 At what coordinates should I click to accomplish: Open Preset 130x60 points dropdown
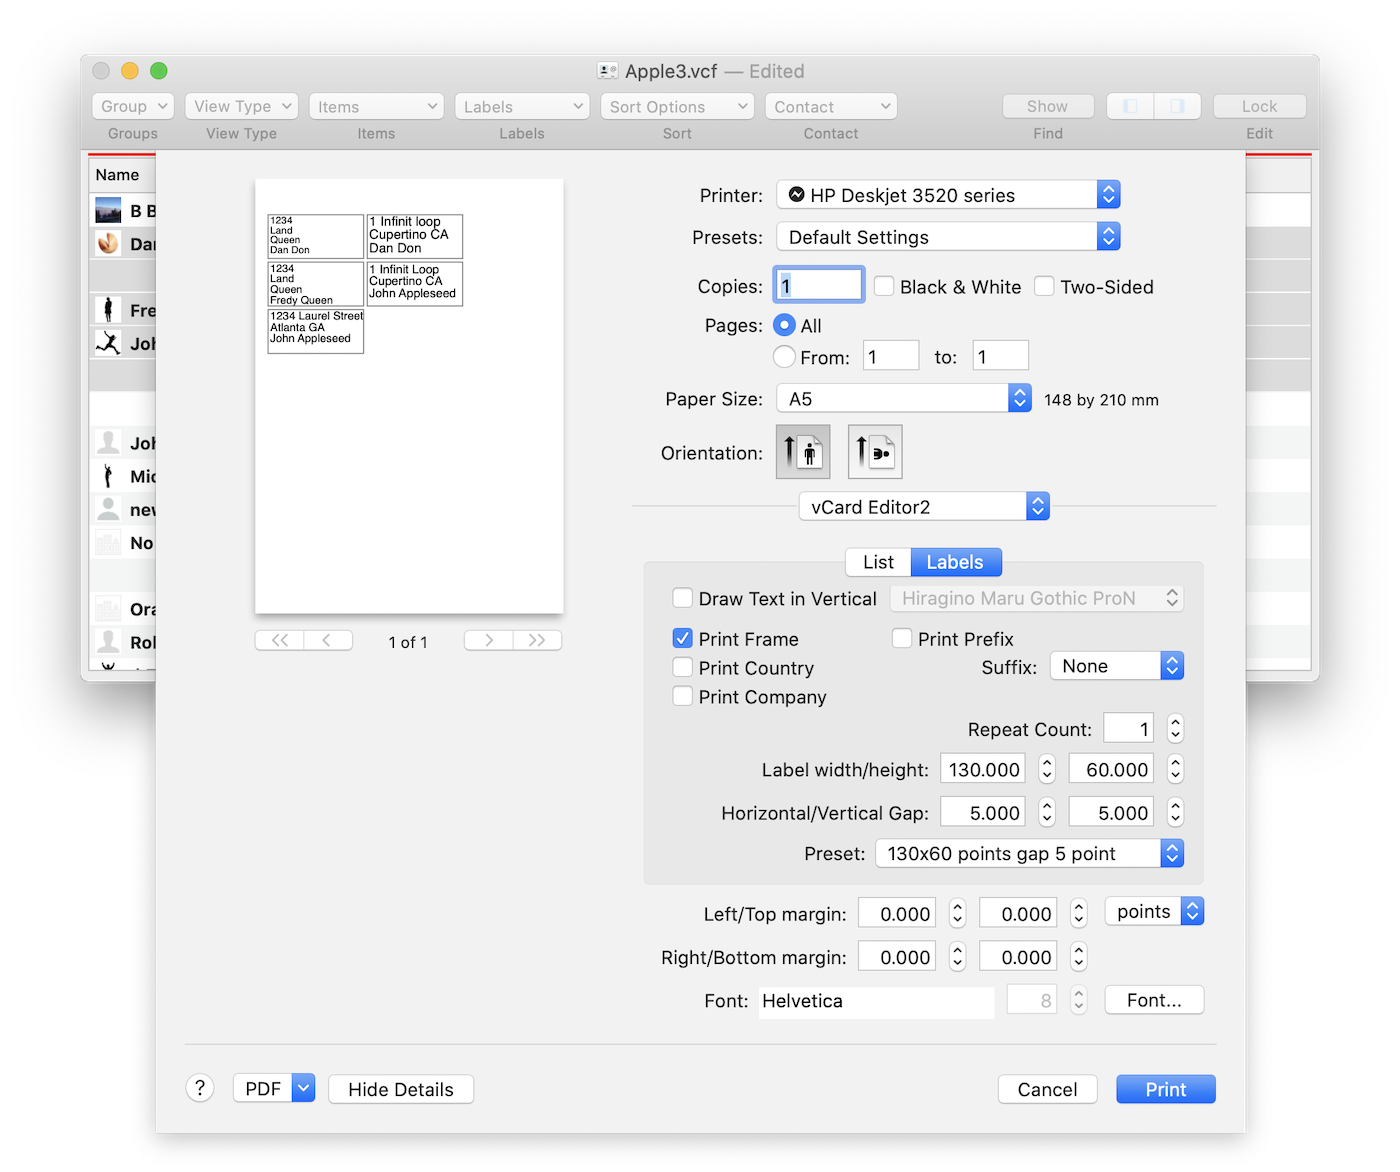tap(1030, 853)
